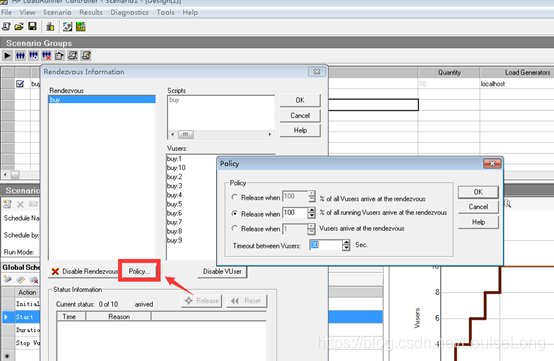Open the Help menu
Viewport: 554px width, 361px height.
[190, 12]
